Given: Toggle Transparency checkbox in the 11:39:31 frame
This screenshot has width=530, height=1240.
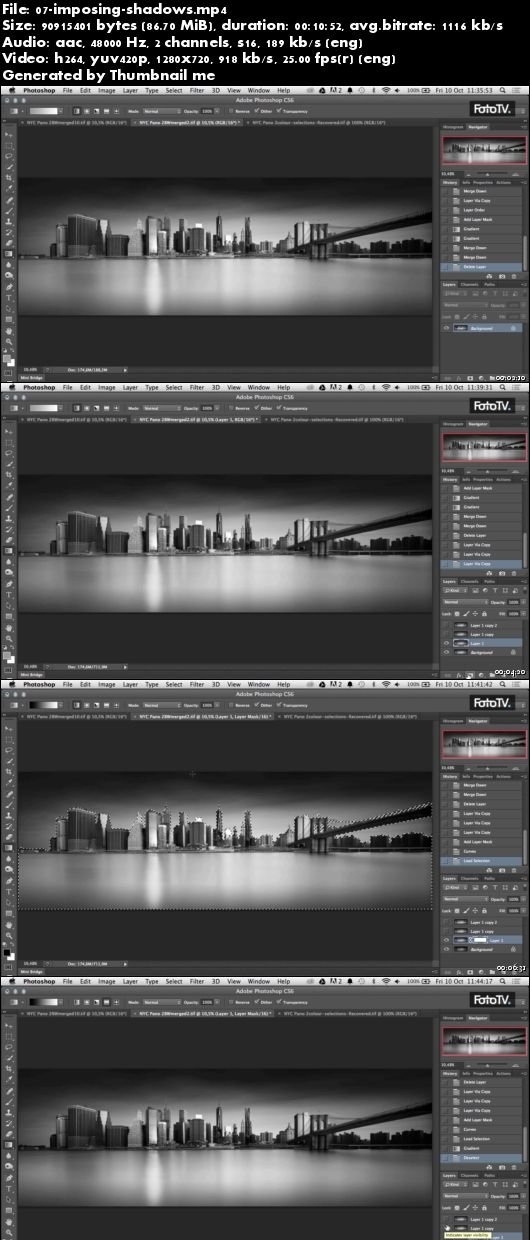Looking at the screenshot, I should click(279, 408).
